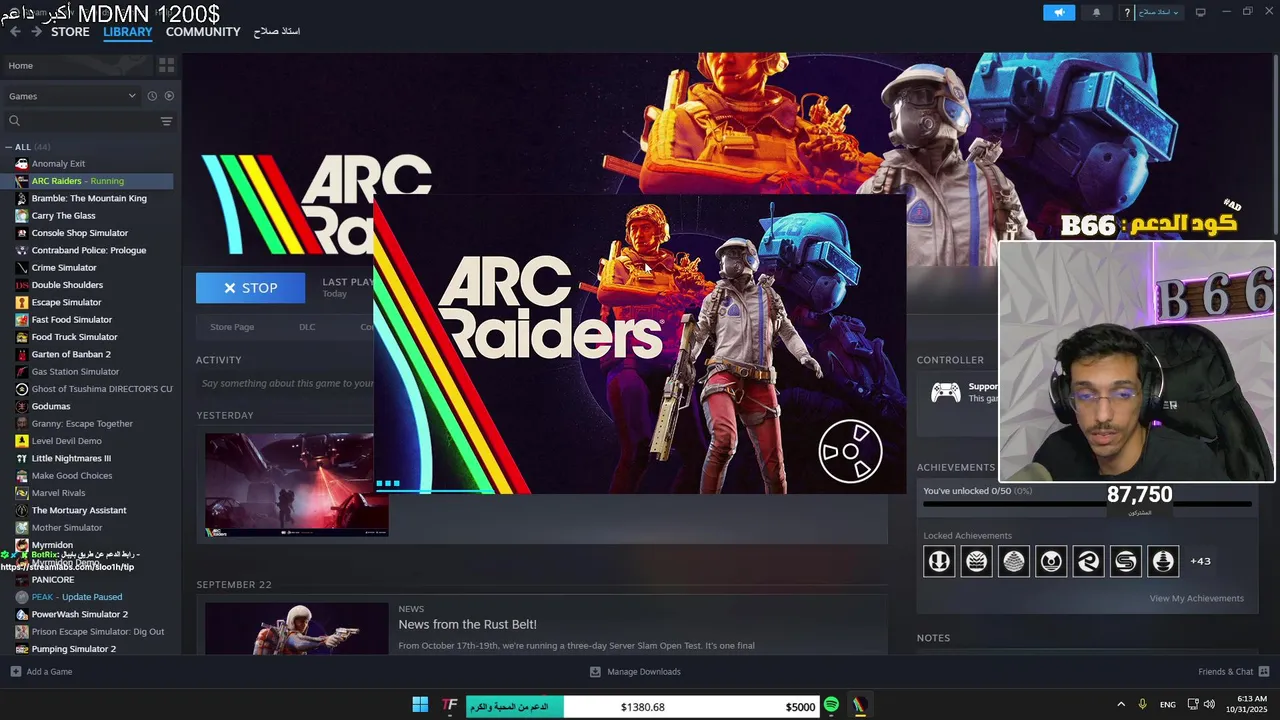Open Rust Belt news thumbnail image
The width and height of the screenshot is (1280, 720).
296,628
